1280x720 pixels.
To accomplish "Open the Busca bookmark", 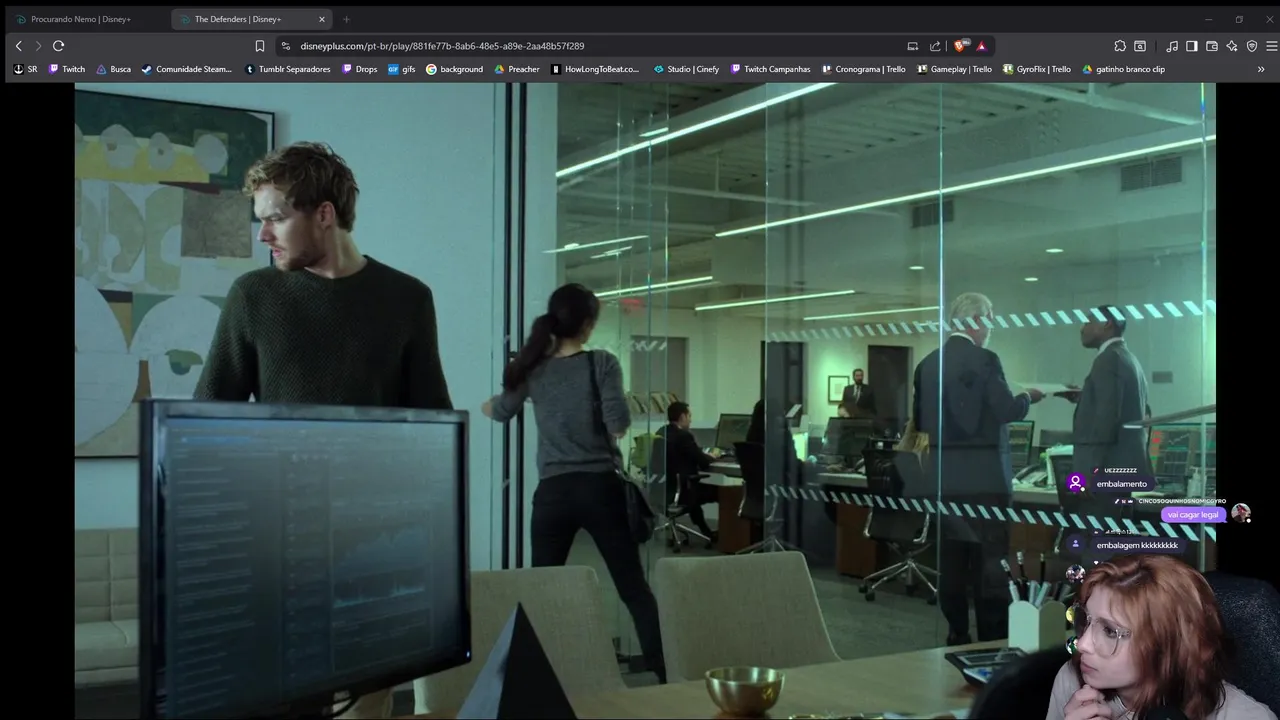I will pos(113,69).
